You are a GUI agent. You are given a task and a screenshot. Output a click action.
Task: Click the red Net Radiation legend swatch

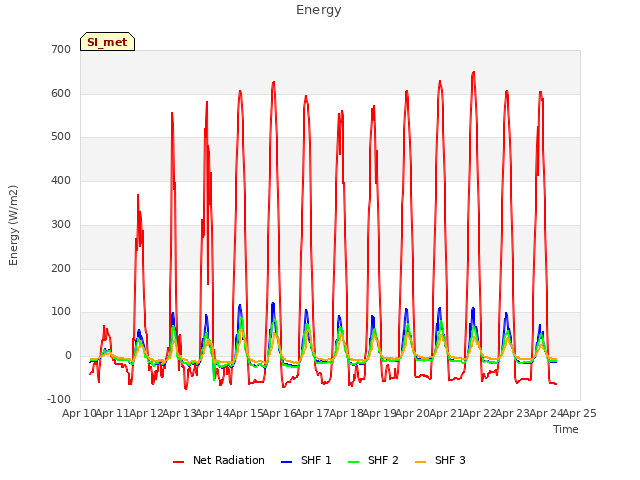[178, 462]
